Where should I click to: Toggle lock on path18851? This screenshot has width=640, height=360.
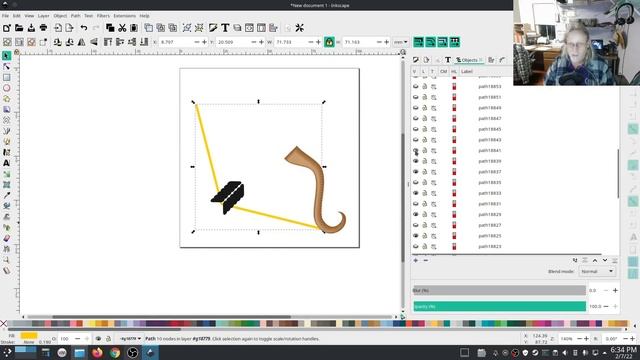pyautogui.click(x=424, y=97)
